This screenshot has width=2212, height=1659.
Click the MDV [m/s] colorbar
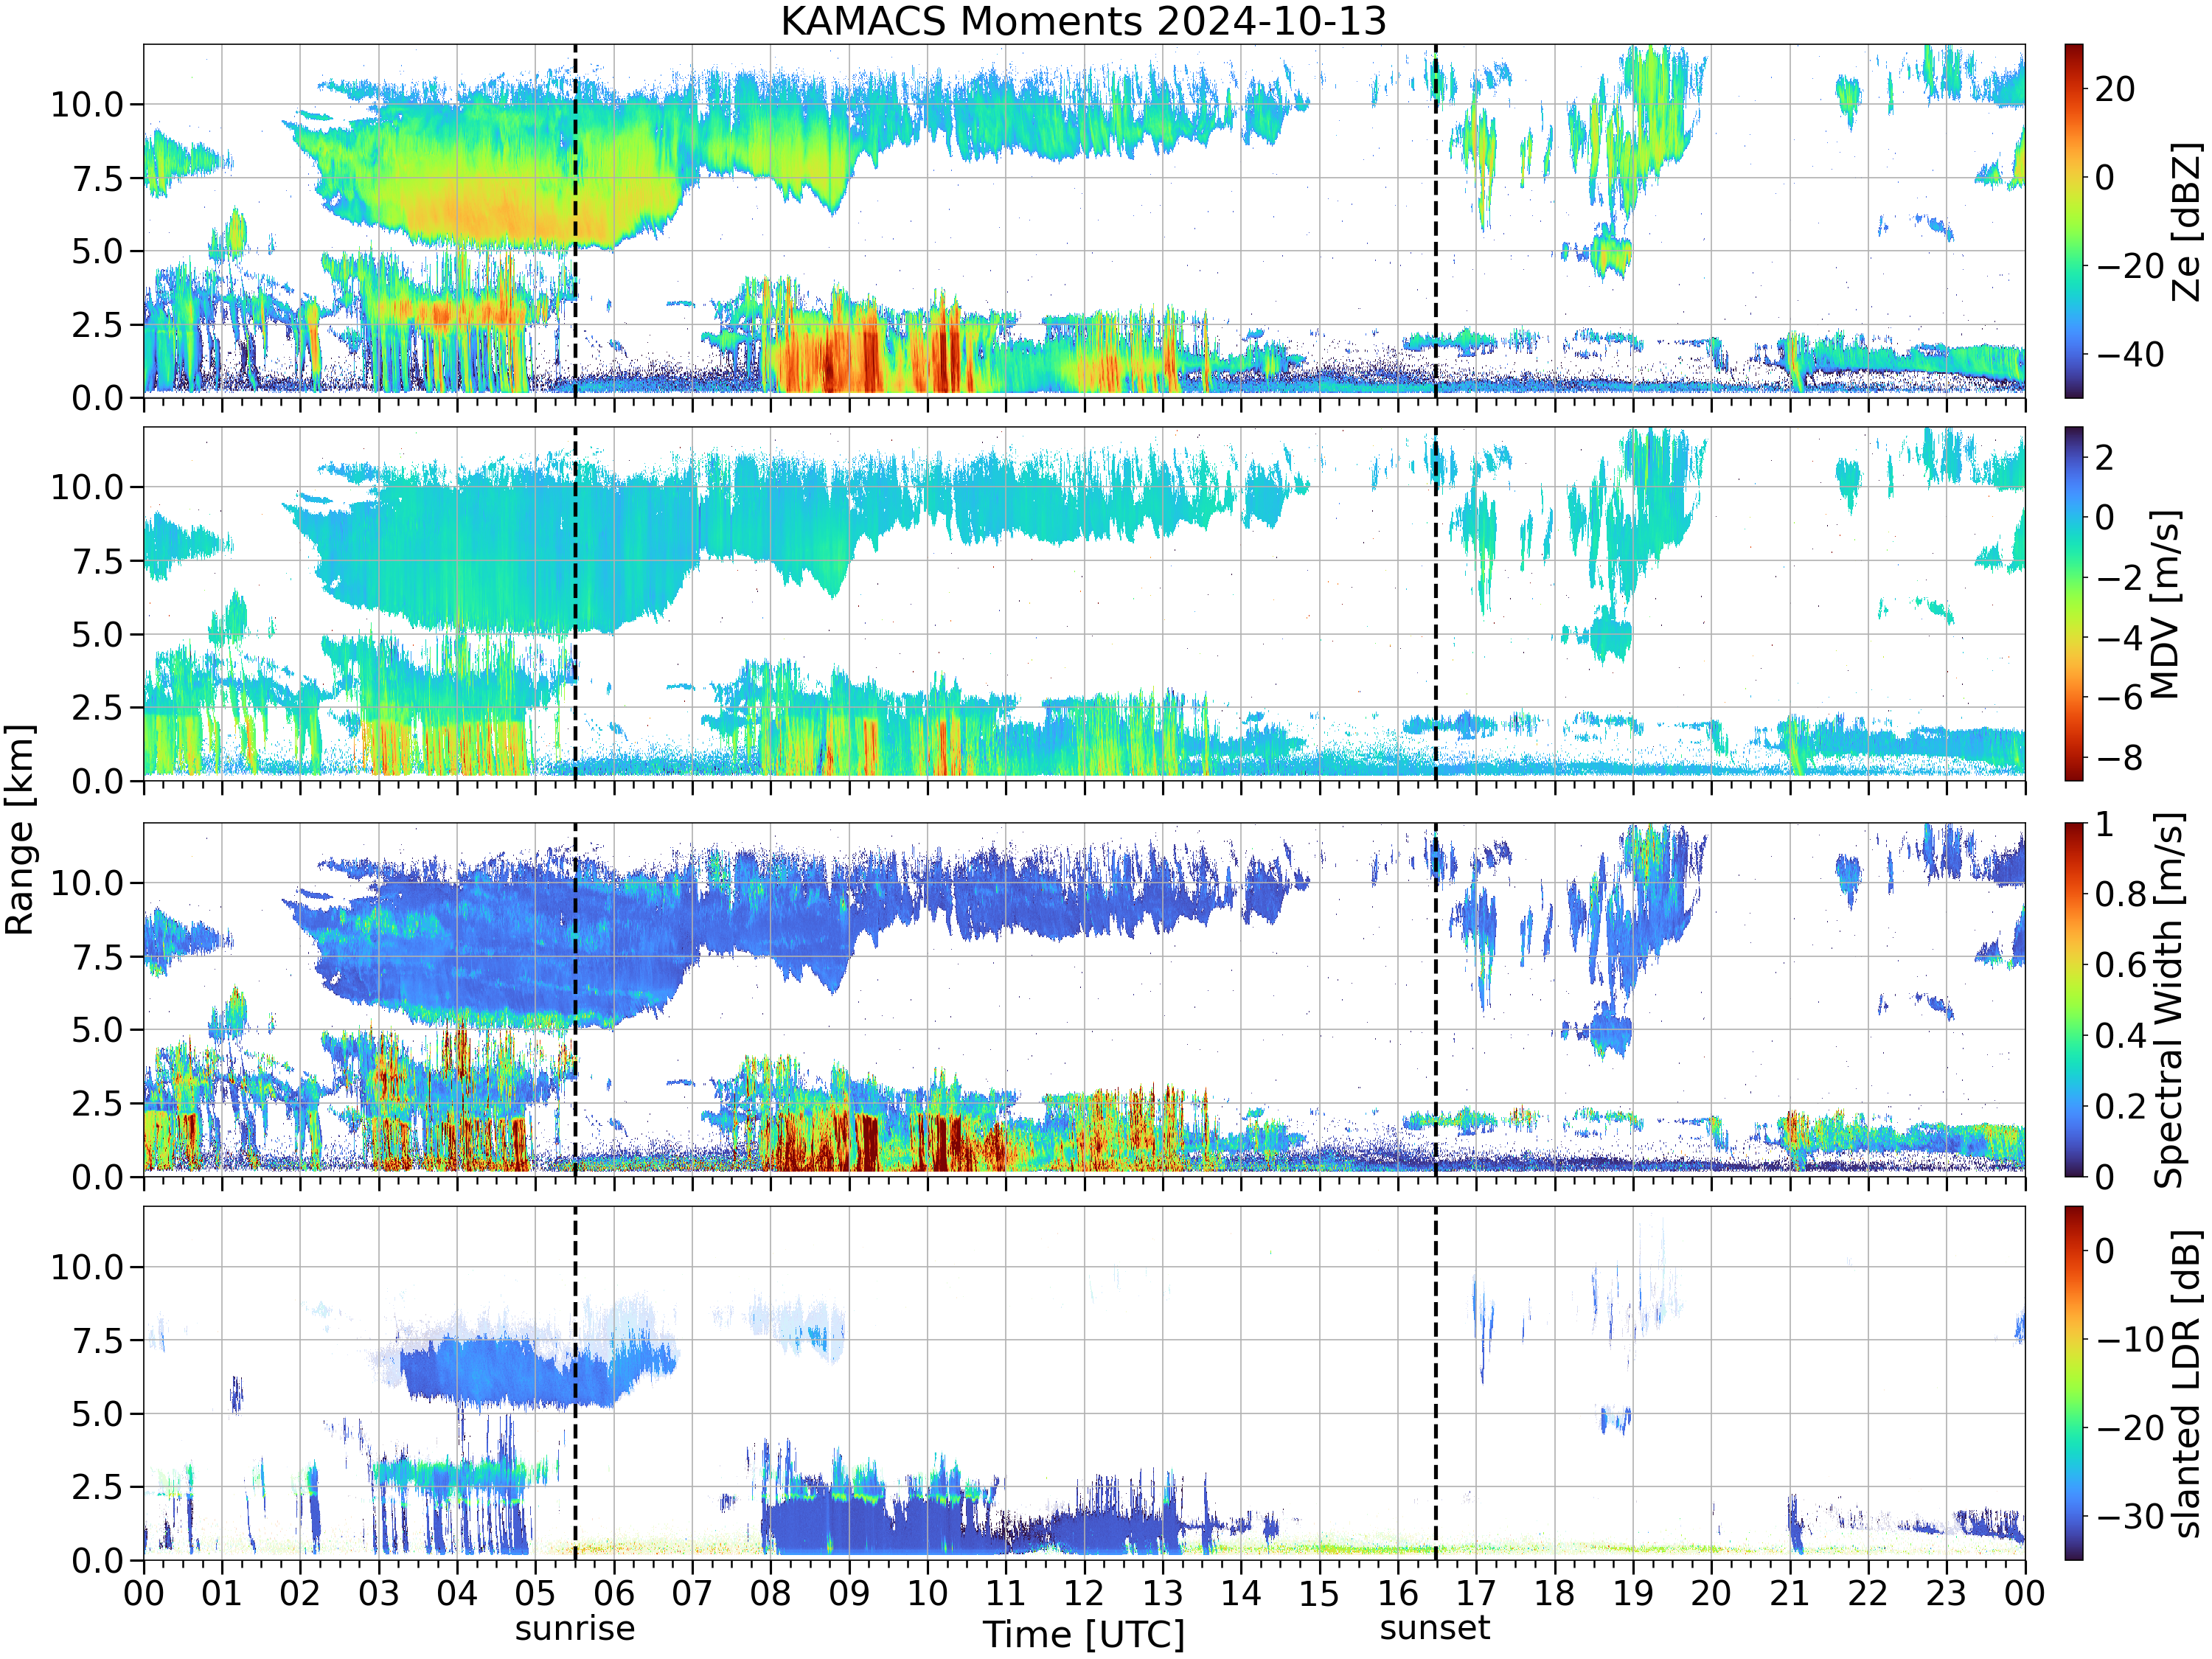coord(2074,604)
